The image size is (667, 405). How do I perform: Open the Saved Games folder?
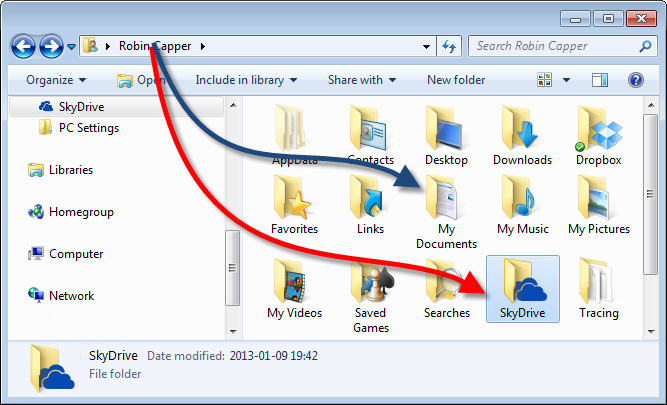pos(370,290)
